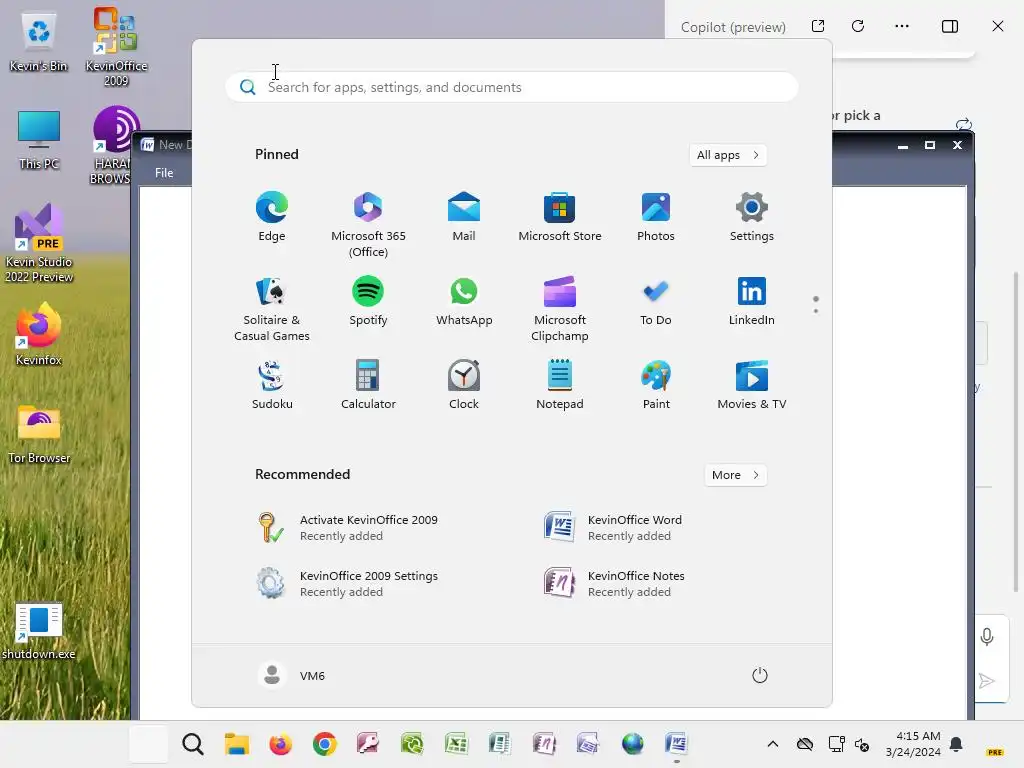Select the Kevinfox desktop shortcut
The height and width of the screenshot is (768, 1024).
click(x=39, y=334)
